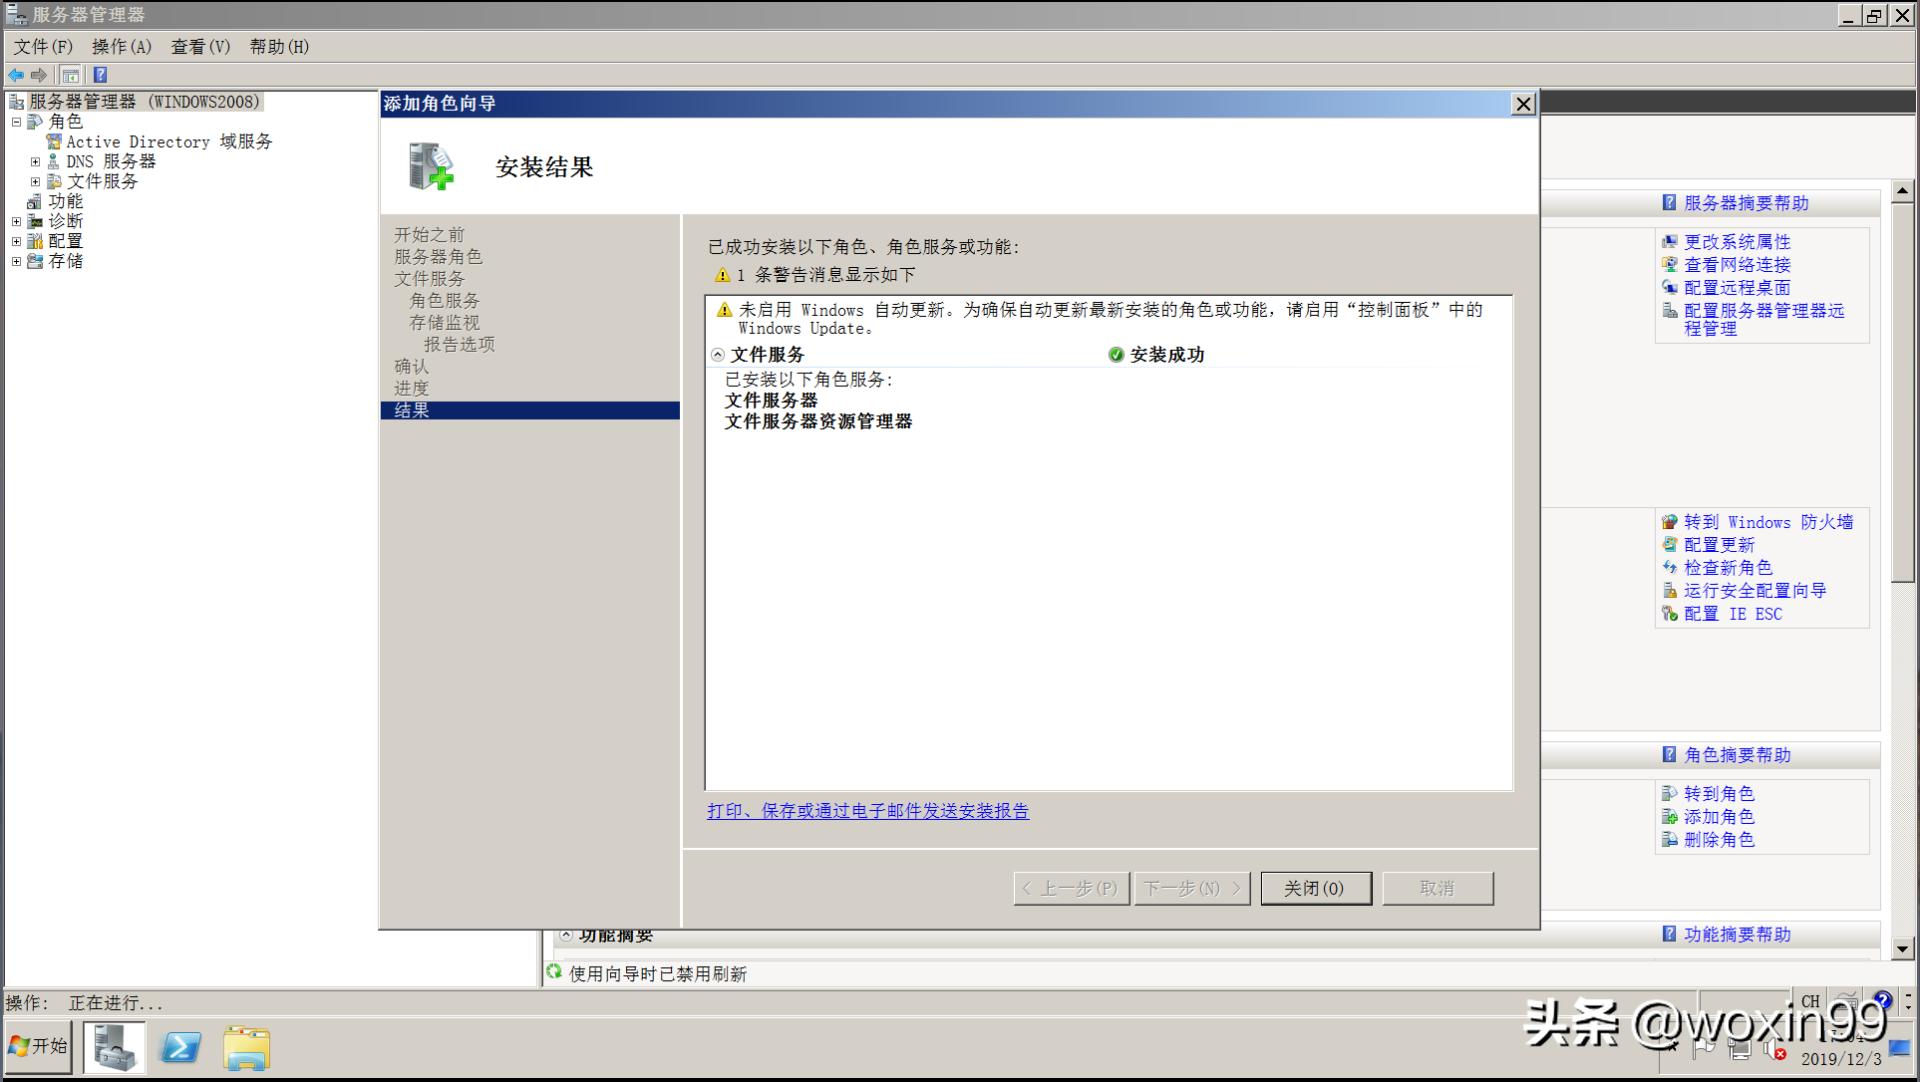Open PowerShell from the taskbar
The image size is (1920, 1082).
click(180, 1047)
